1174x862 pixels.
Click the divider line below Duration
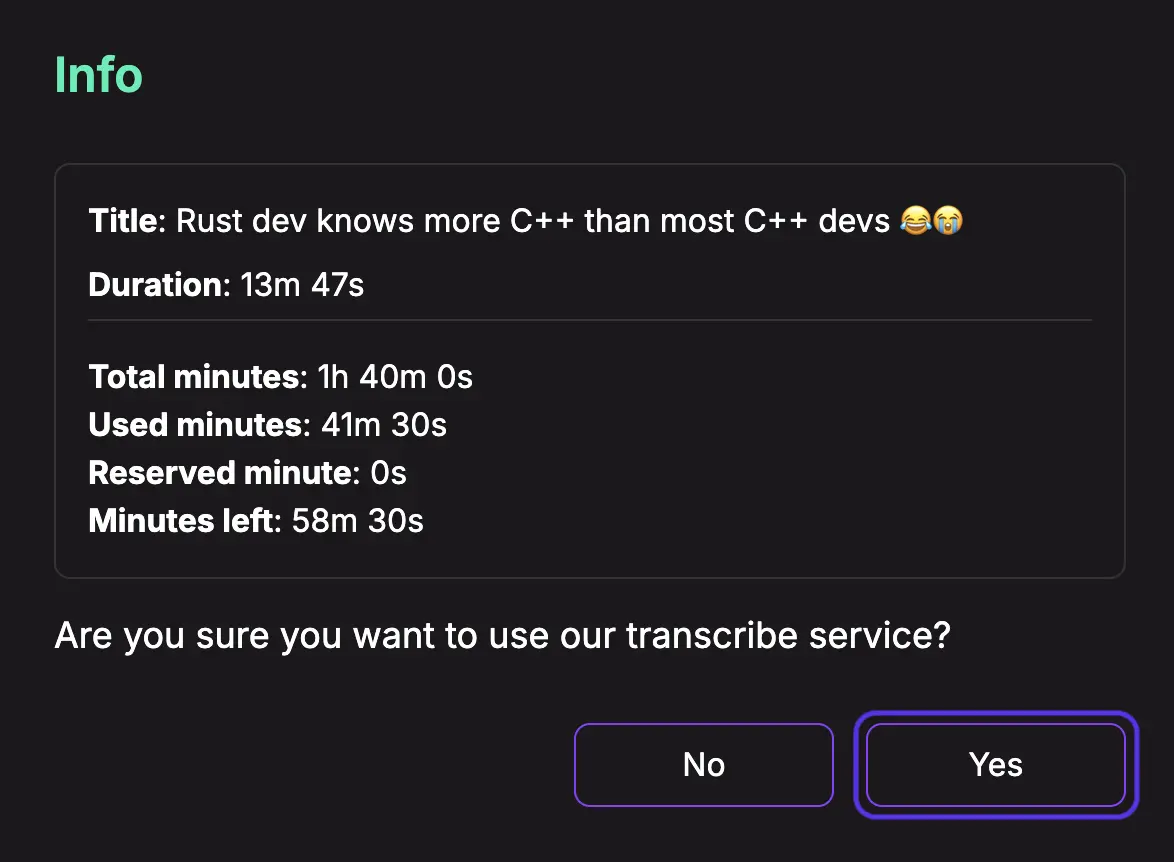[590, 320]
